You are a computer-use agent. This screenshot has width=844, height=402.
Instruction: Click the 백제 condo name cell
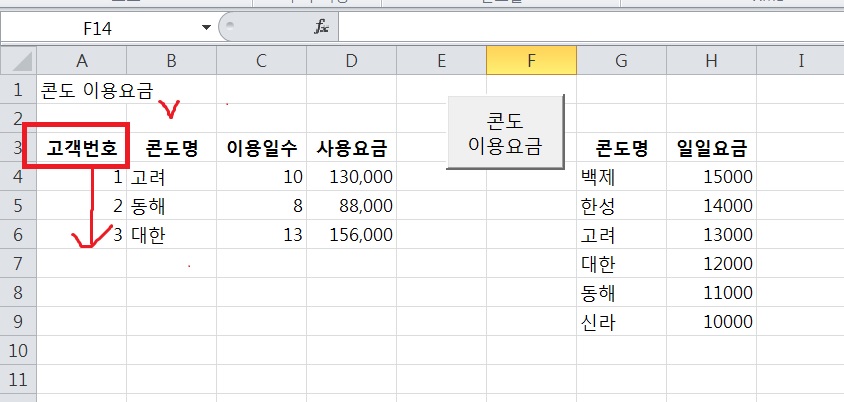(621, 177)
